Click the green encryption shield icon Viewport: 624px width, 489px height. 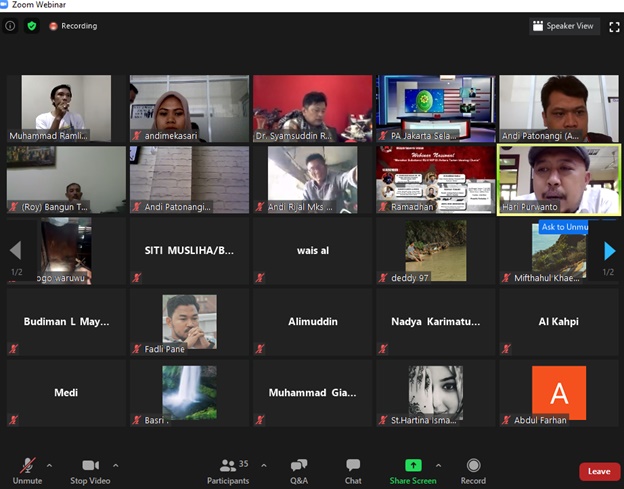pos(32,26)
